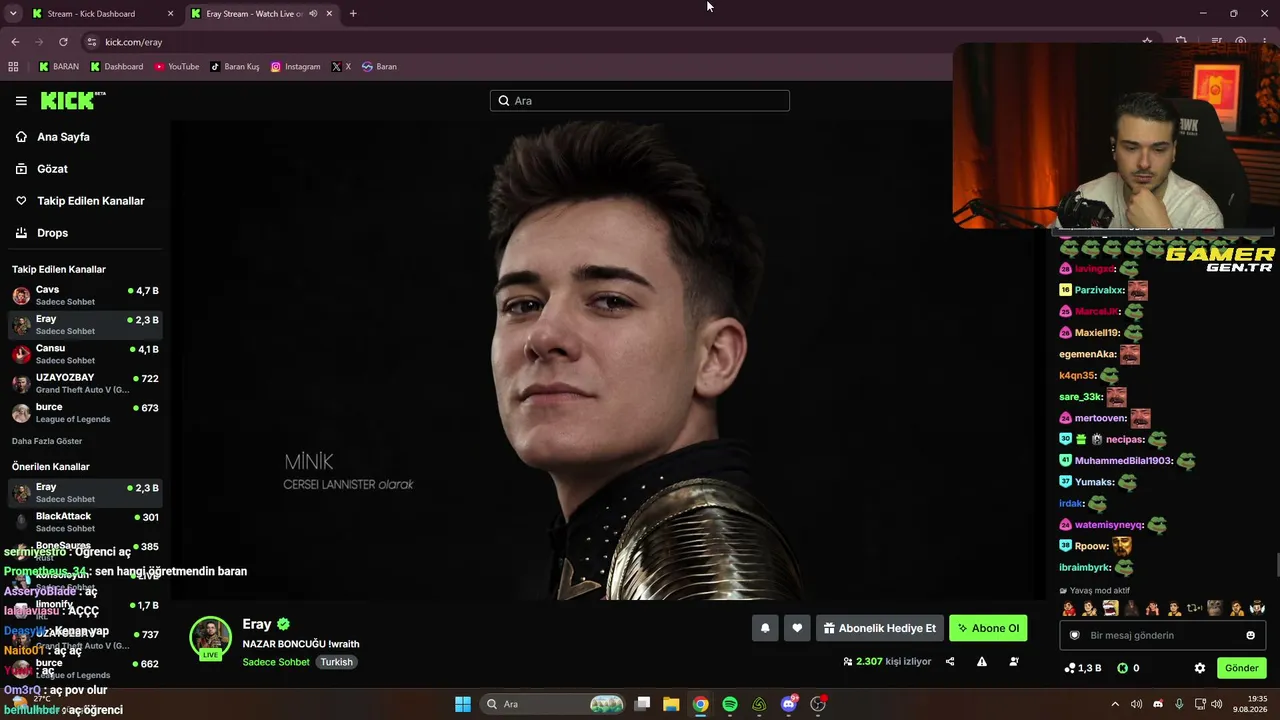Click the chat identity shield icon
Viewport: 1280px width, 720px height.
point(1075,635)
